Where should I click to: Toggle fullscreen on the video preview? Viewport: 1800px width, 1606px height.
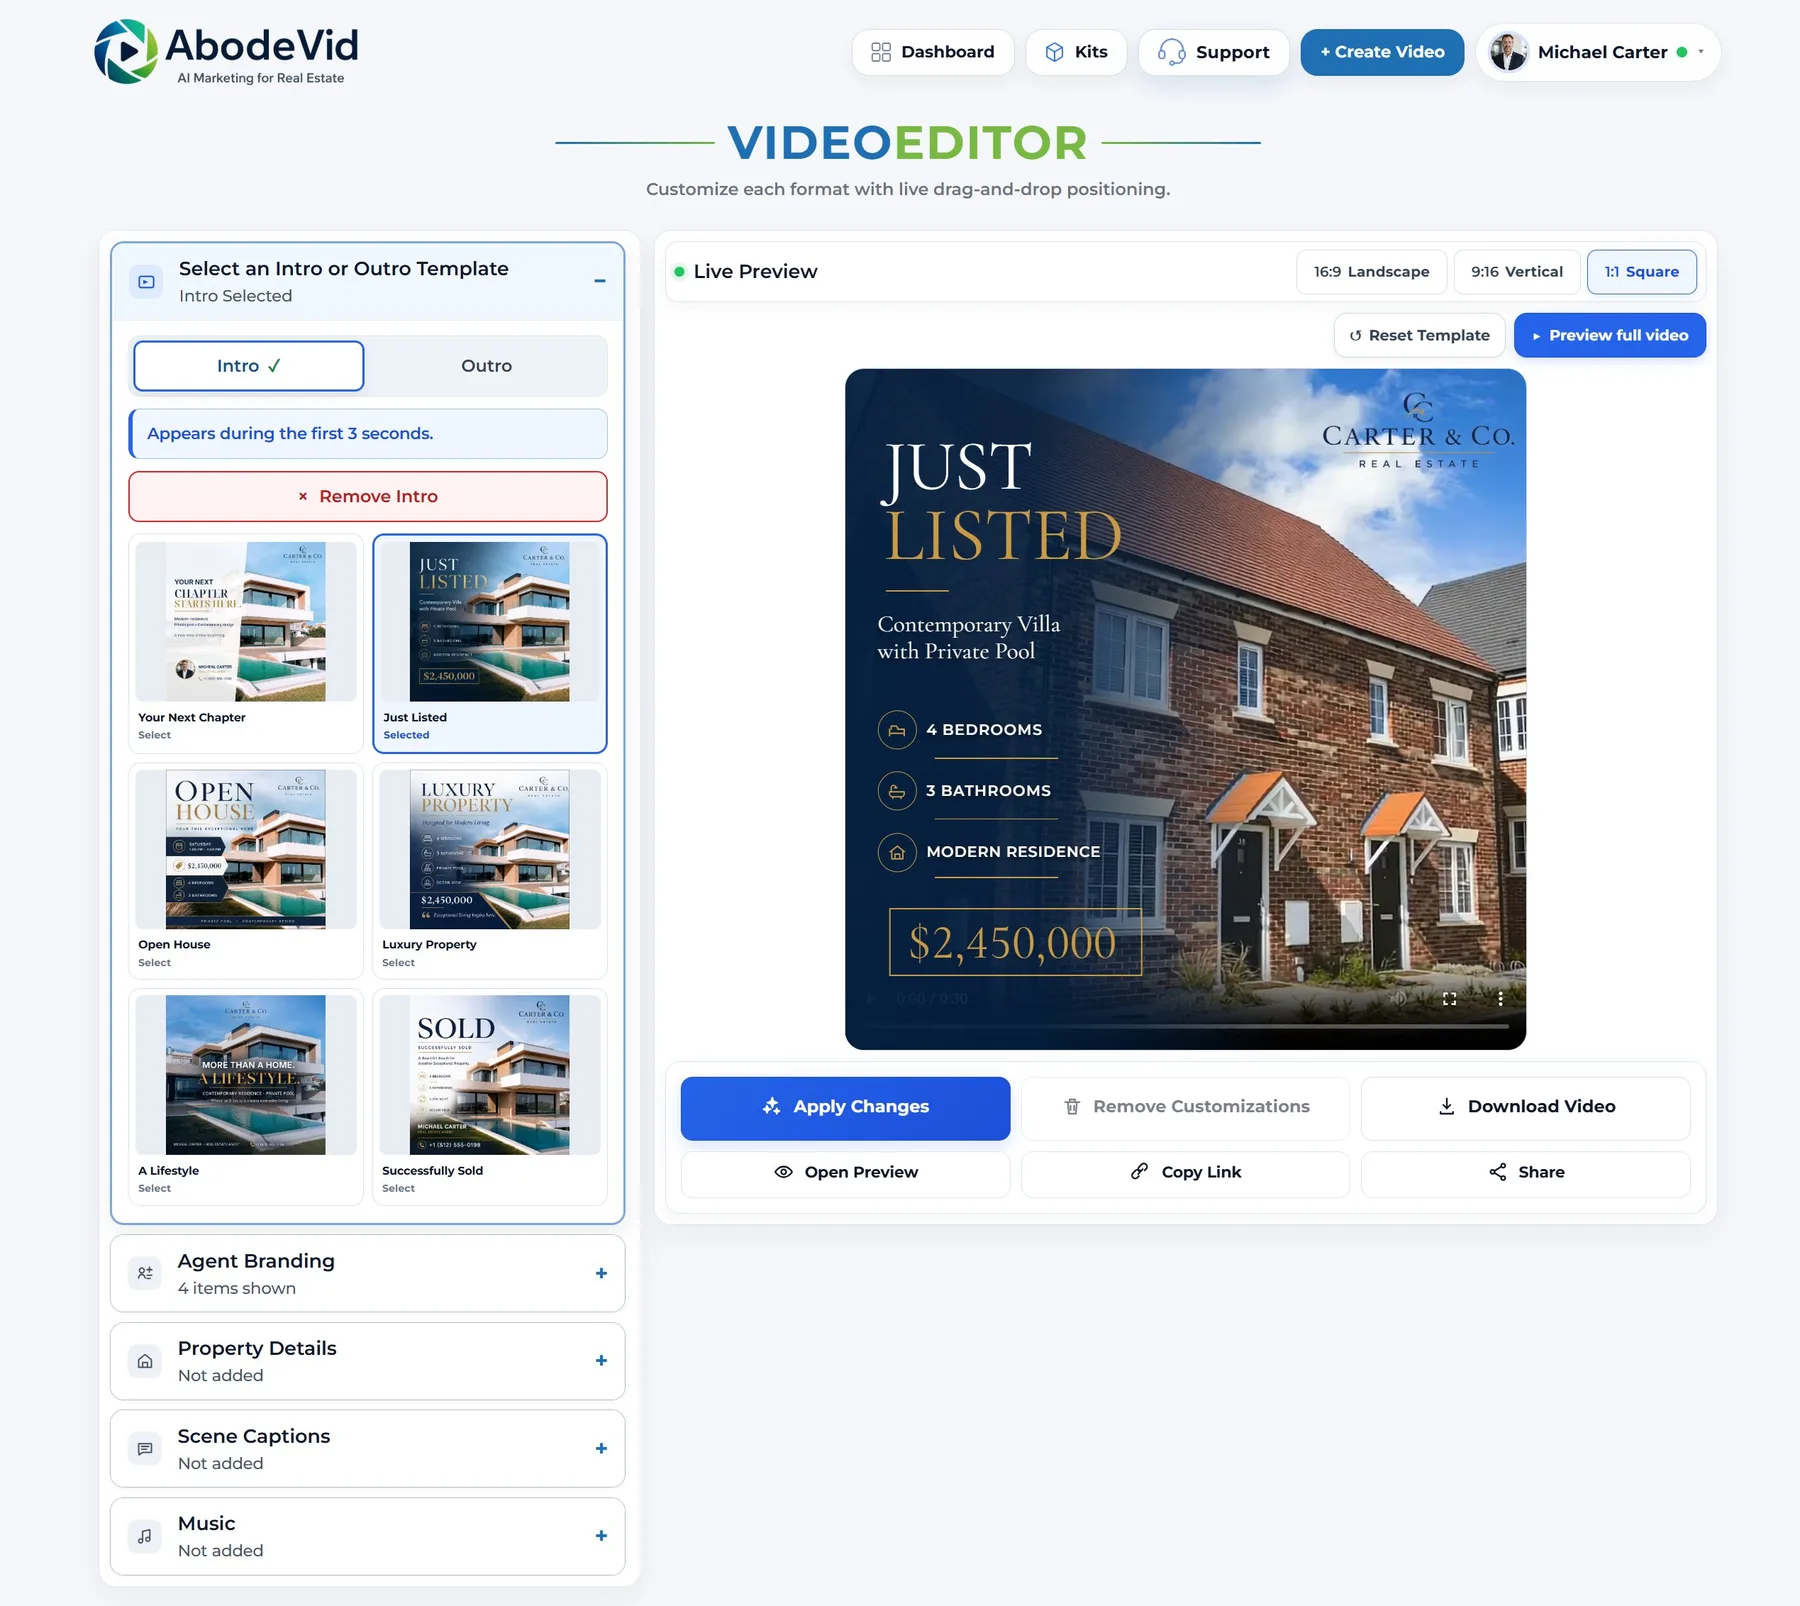click(x=1449, y=998)
